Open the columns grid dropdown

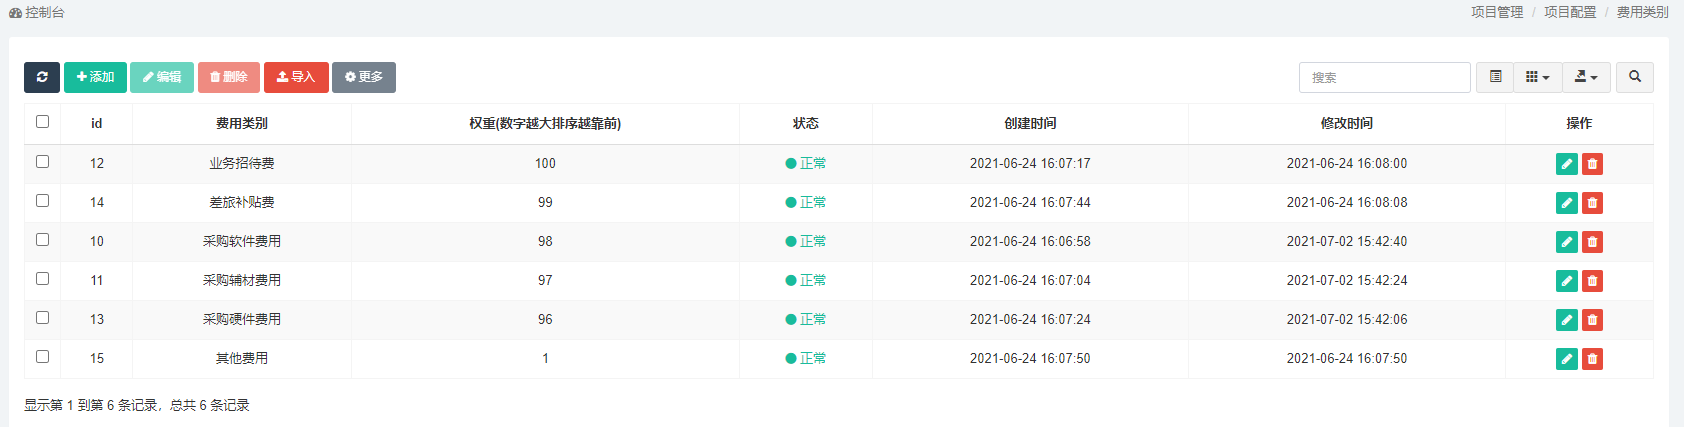[x=1538, y=77]
